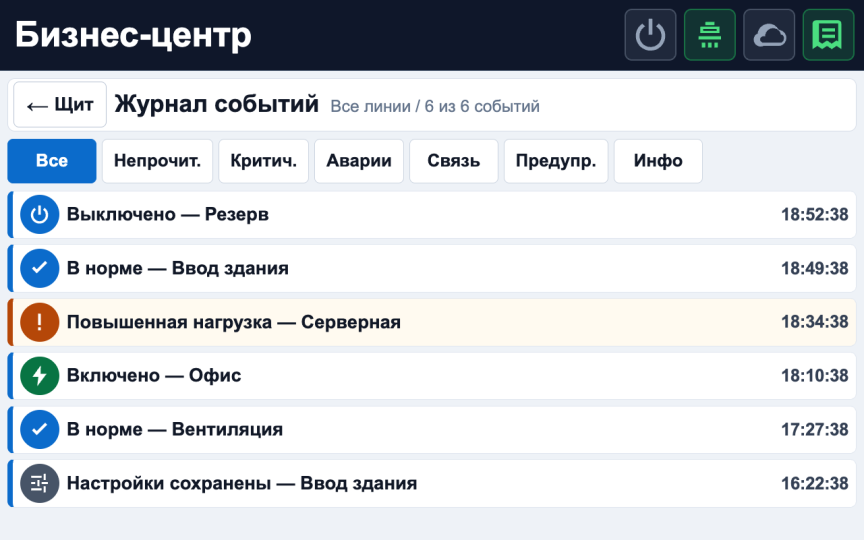Click the power icon in header
The width and height of the screenshot is (864, 540).
tap(650, 35)
